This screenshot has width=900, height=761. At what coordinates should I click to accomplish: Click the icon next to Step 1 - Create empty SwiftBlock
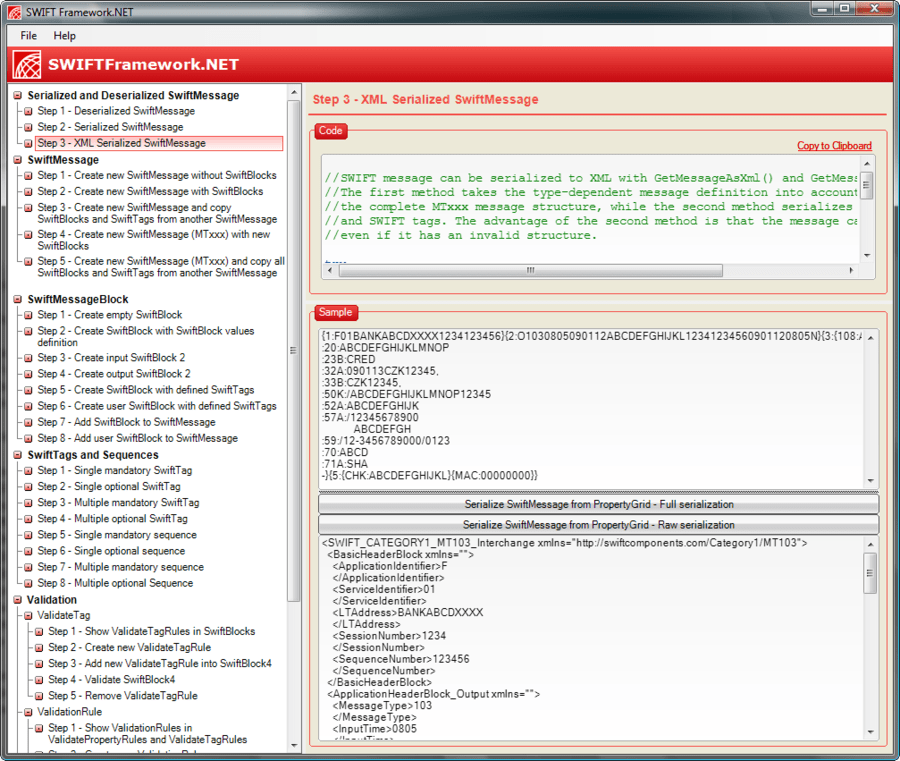29,315
